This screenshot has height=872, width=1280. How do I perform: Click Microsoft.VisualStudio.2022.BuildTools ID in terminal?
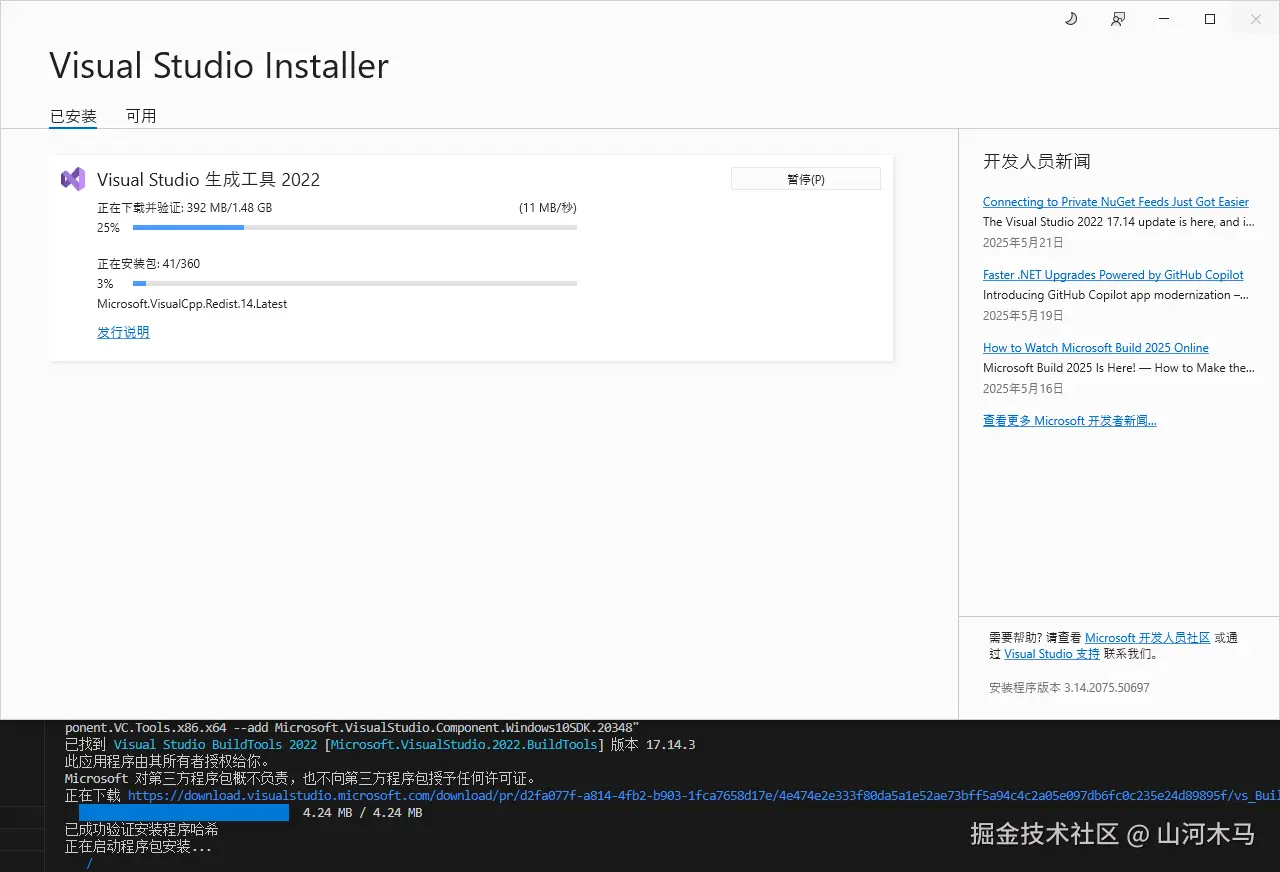coord(464,745)
